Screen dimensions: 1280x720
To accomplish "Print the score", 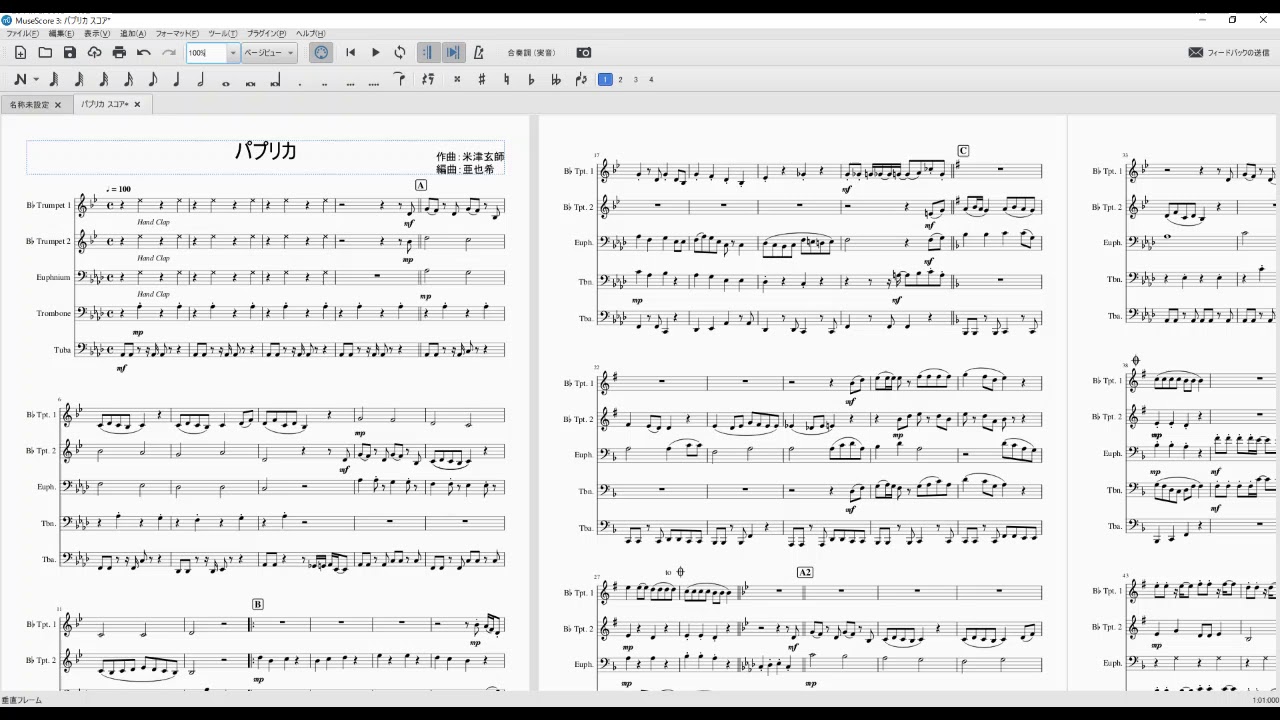I will tap(119, 53).
